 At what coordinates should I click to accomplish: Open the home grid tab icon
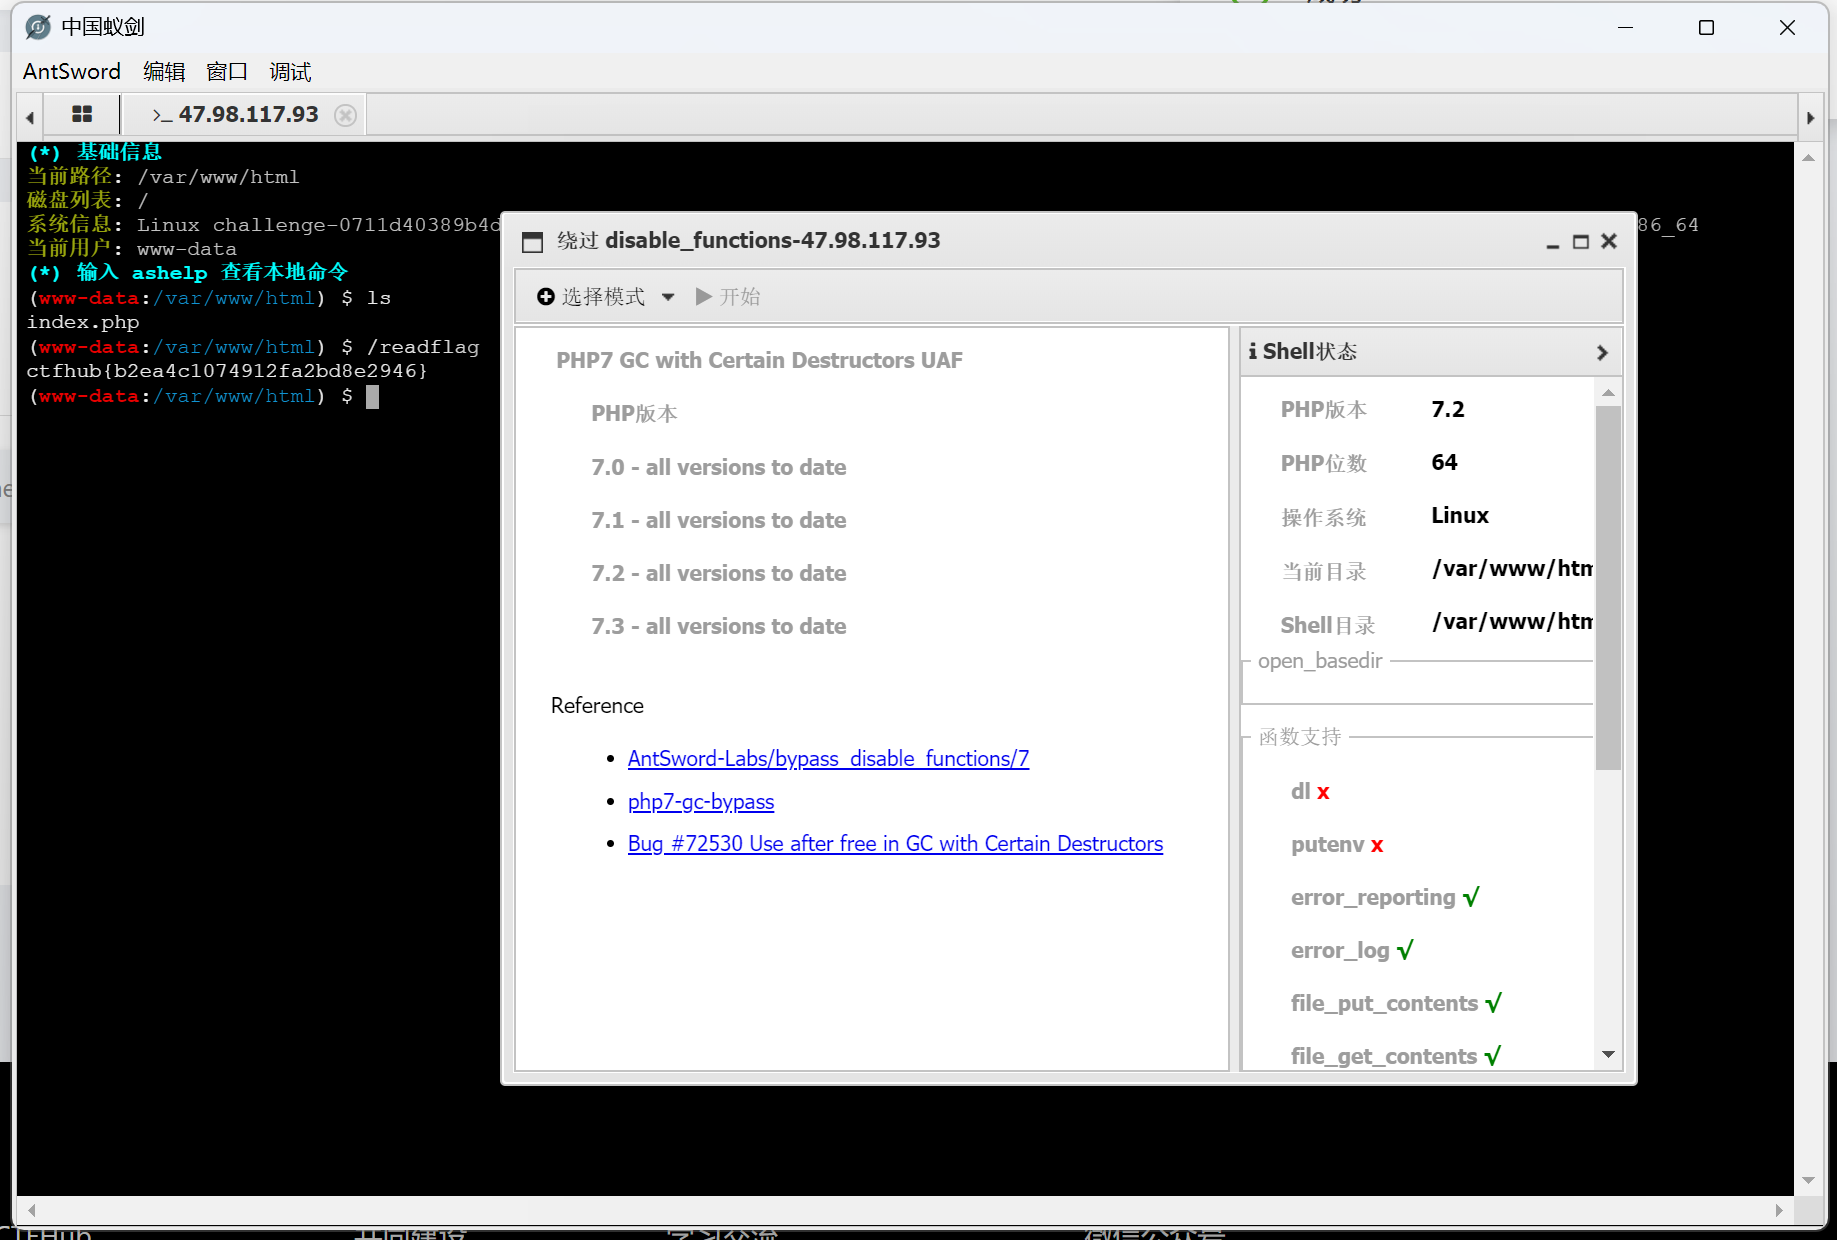click(x=82, y=115)
